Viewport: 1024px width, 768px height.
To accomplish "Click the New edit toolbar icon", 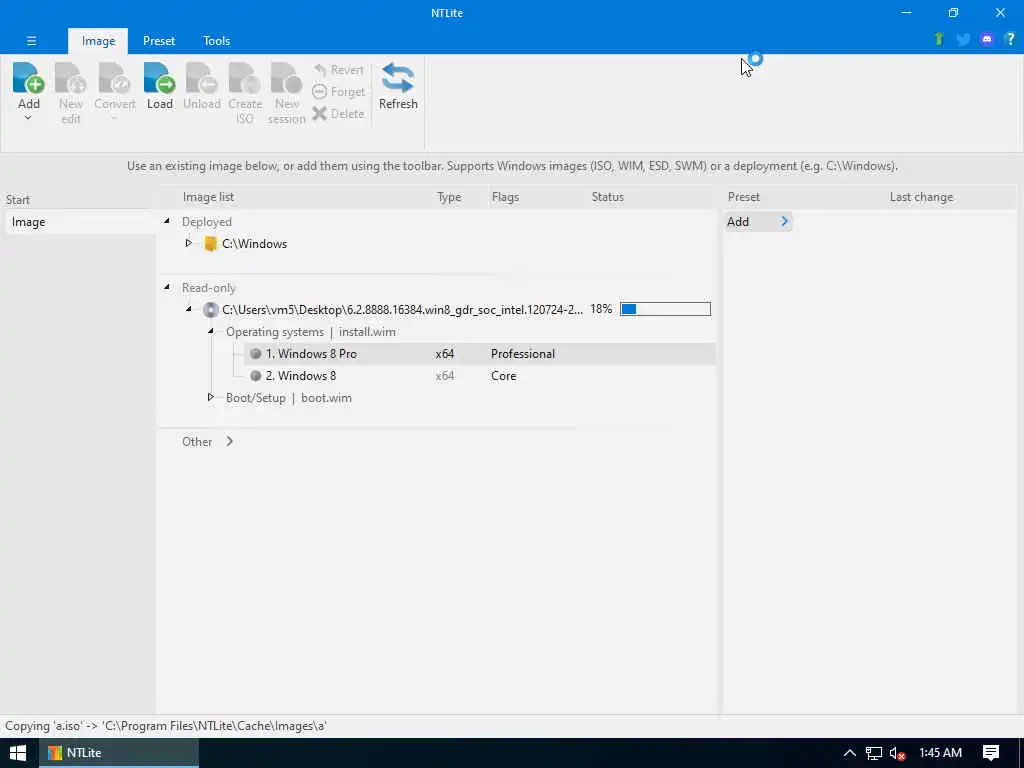I will tap(71, 78).
